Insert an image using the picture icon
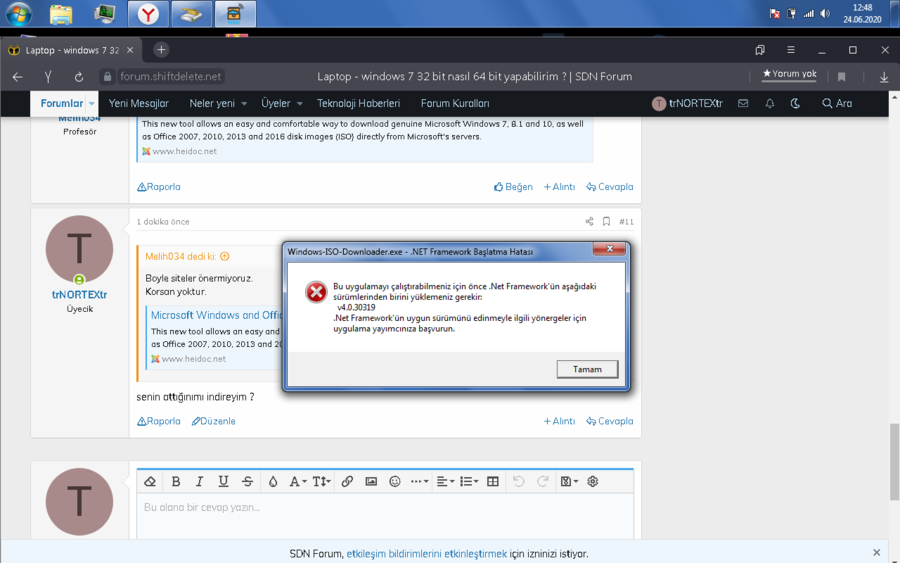The image size is (900, 563). point(371,482)
